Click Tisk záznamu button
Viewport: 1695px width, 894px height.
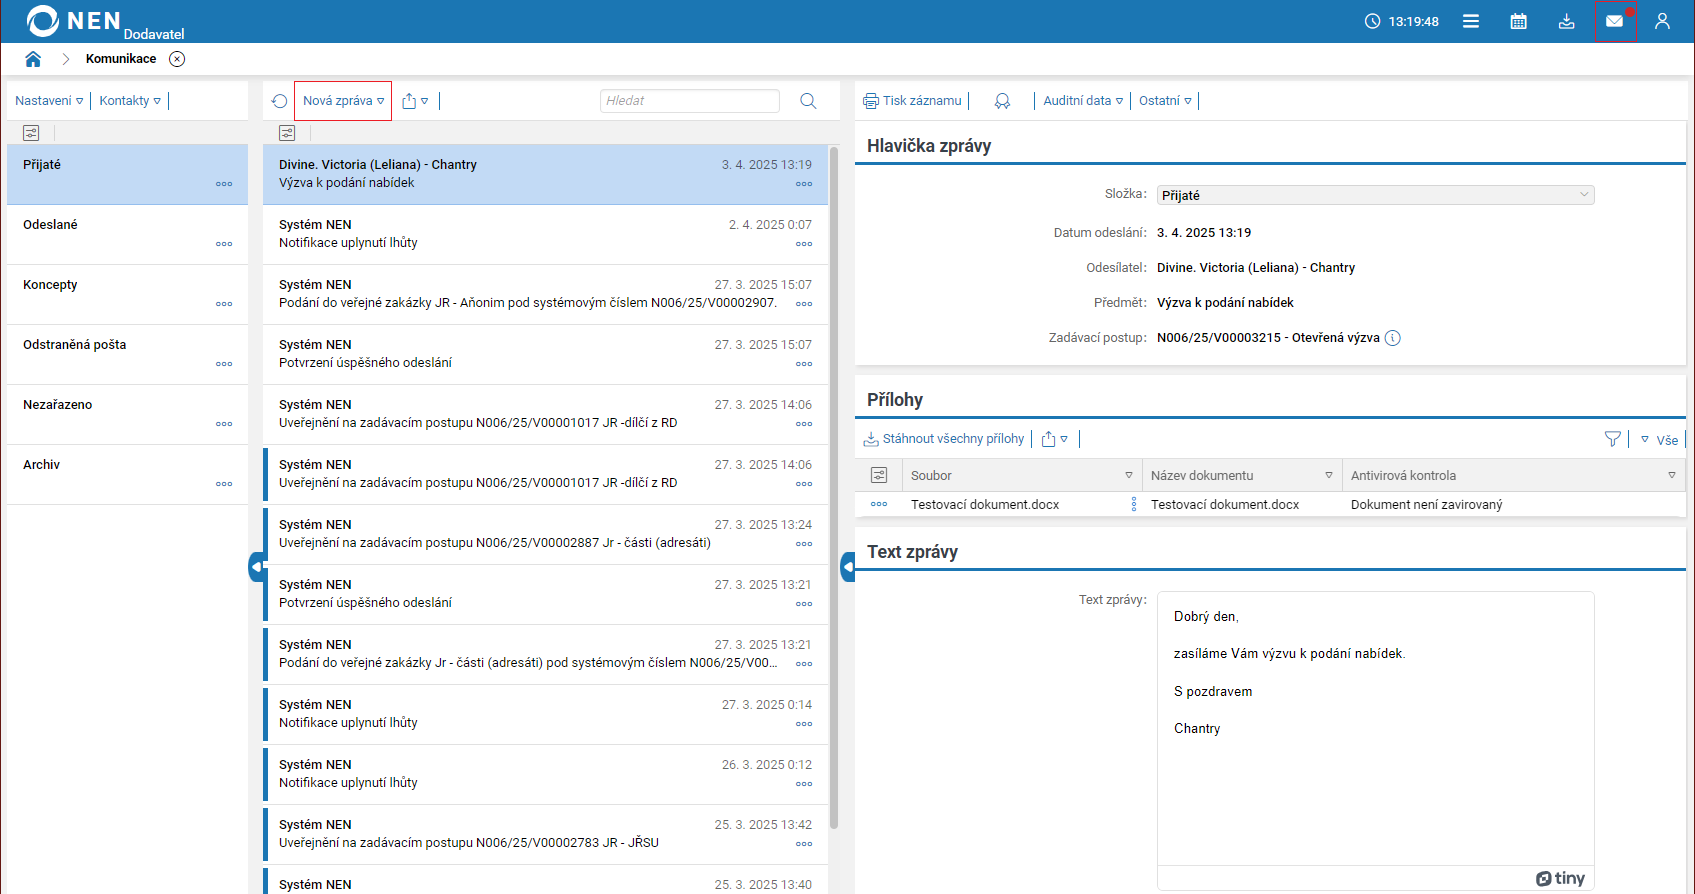tap(912, 101)
